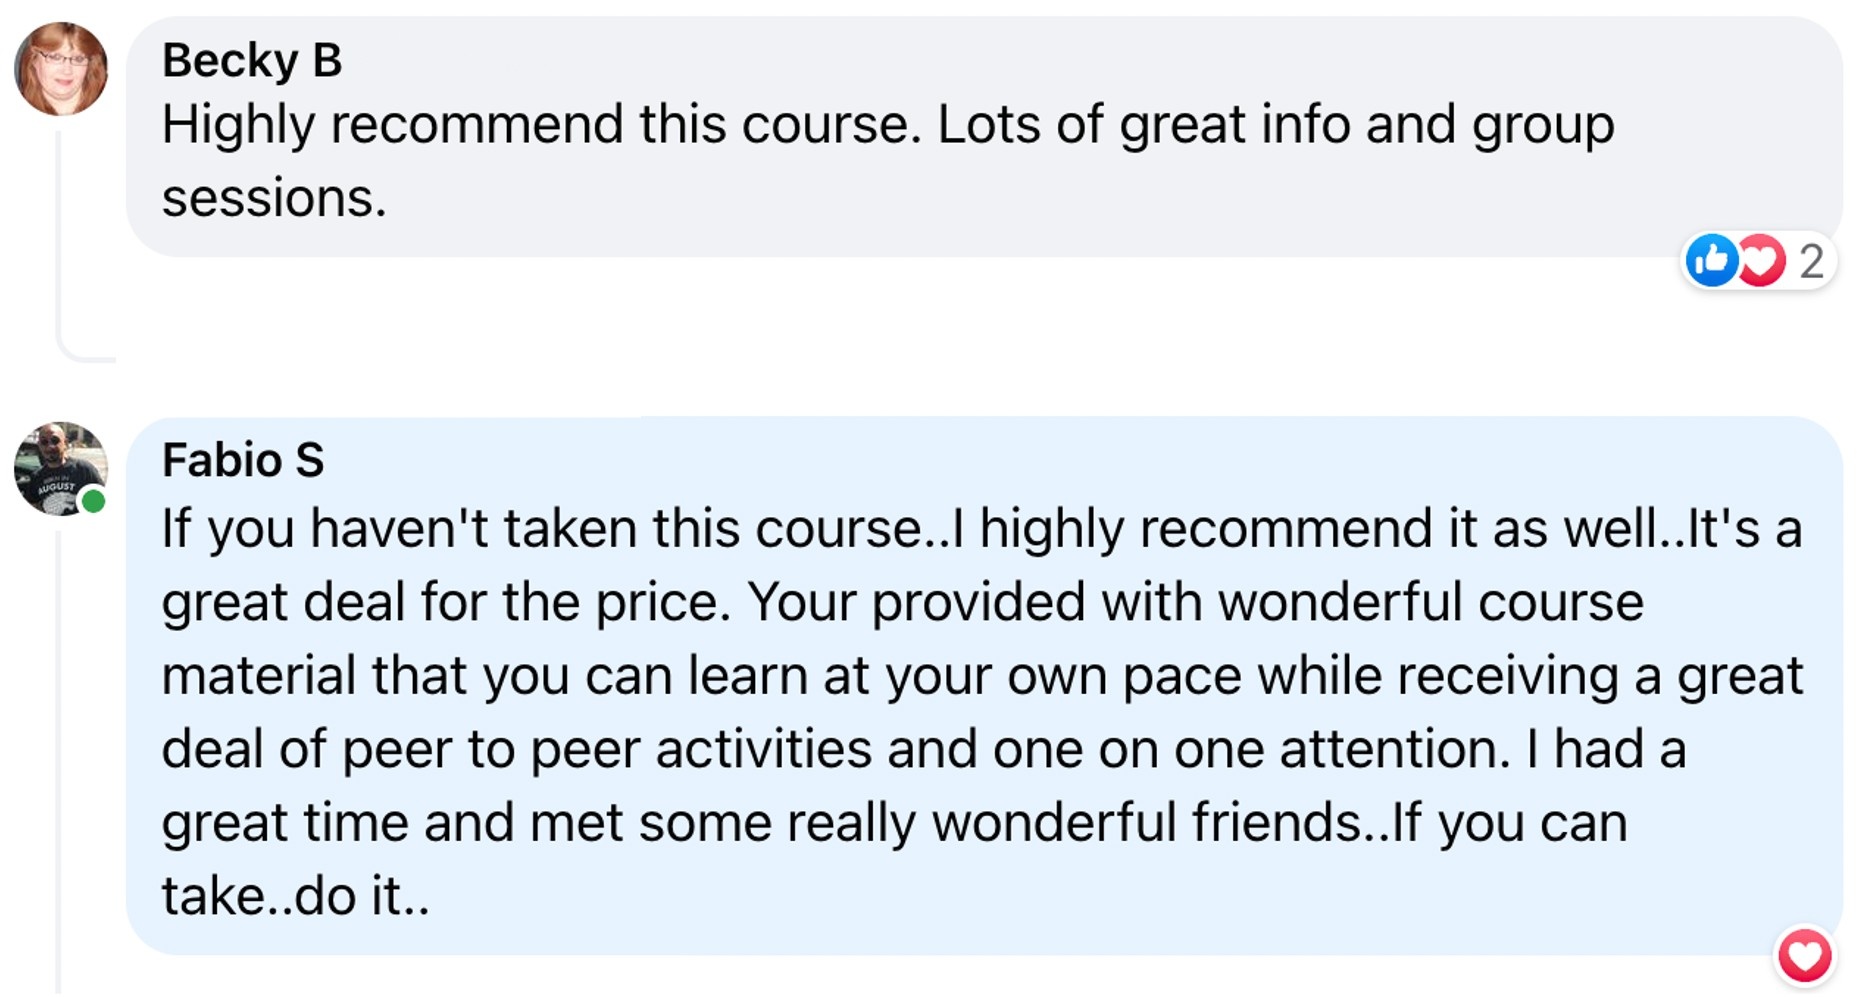Click the words "take..do it.."

[x=296, y=895]
